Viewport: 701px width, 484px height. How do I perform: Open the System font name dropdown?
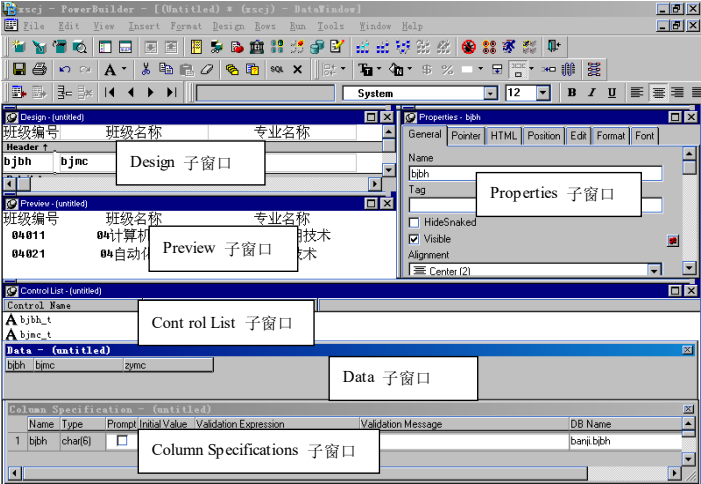(x=490, y=93)
